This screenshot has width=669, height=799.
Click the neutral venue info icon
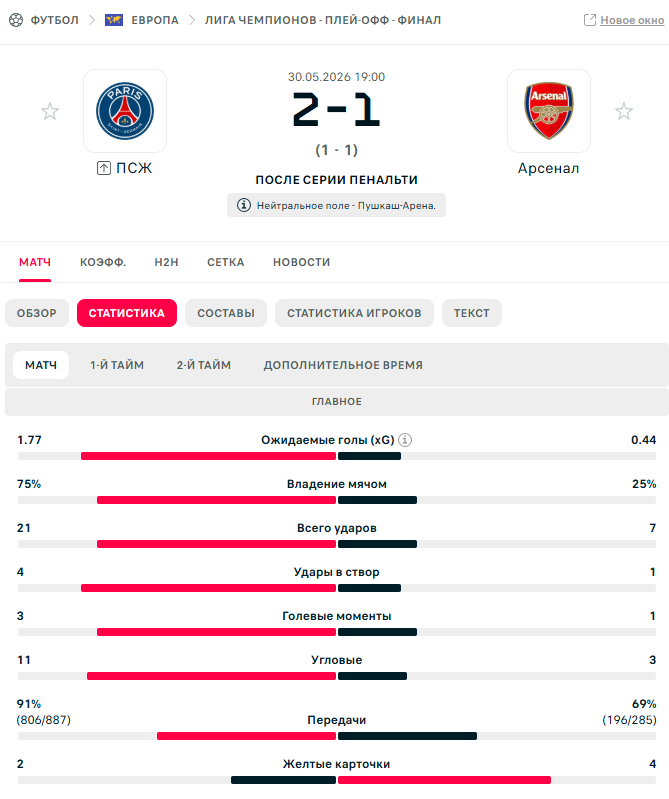[244, 205]
